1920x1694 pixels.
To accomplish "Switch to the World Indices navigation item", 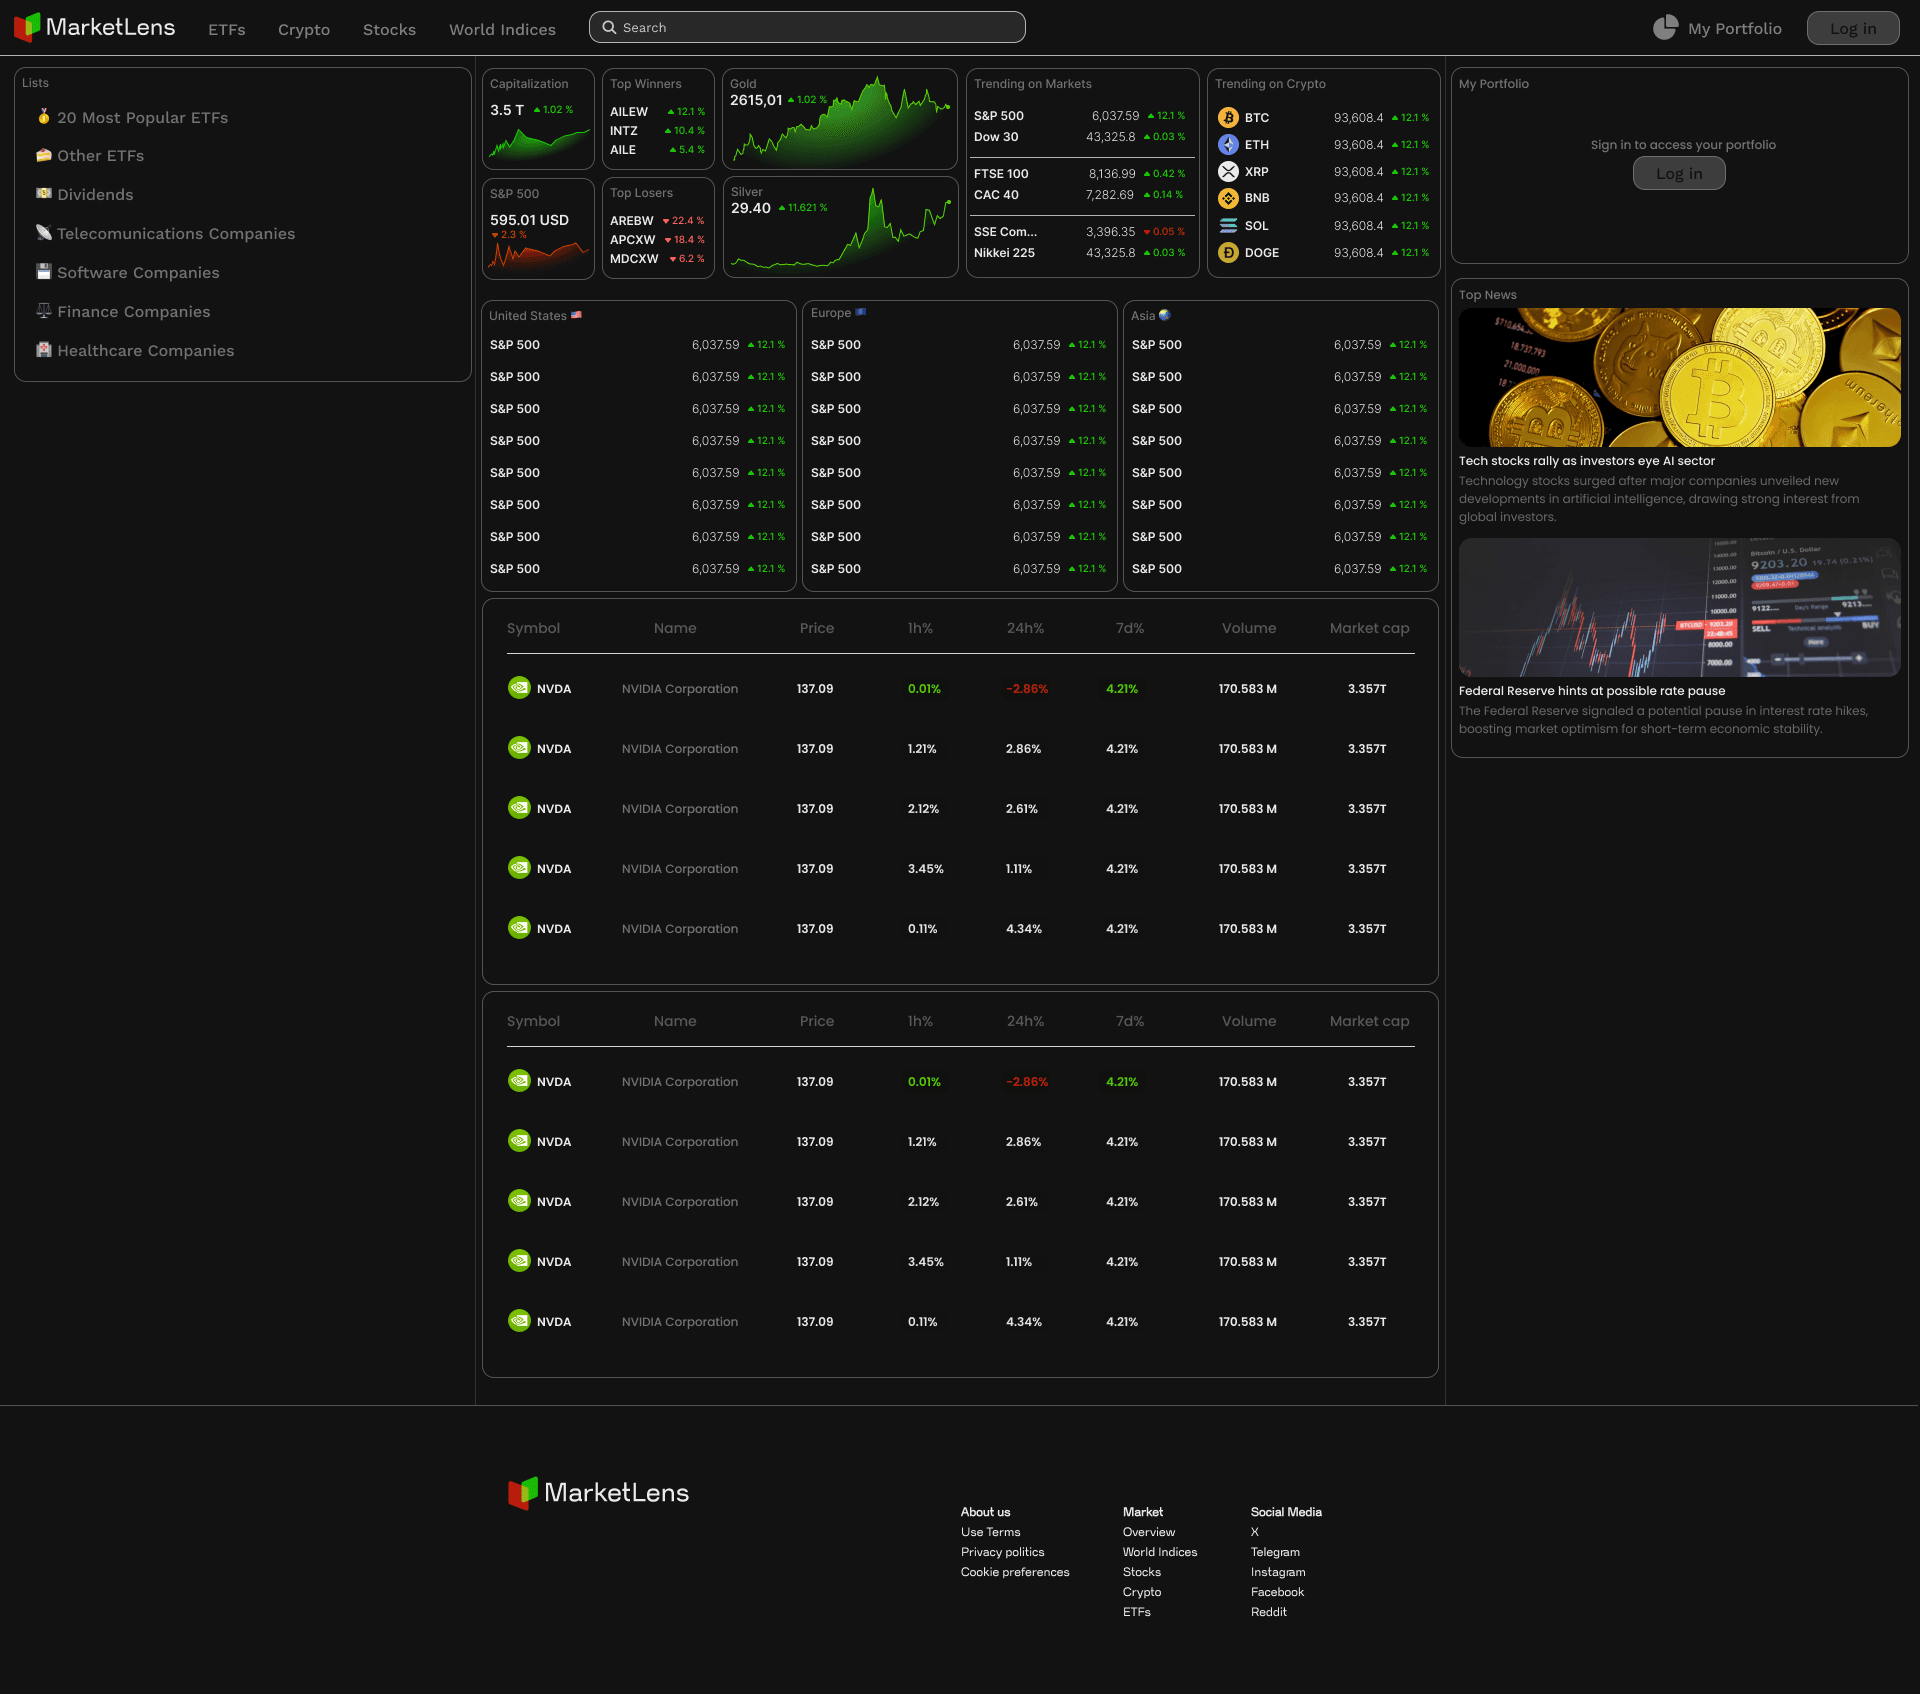I will (x=501, y=29).
